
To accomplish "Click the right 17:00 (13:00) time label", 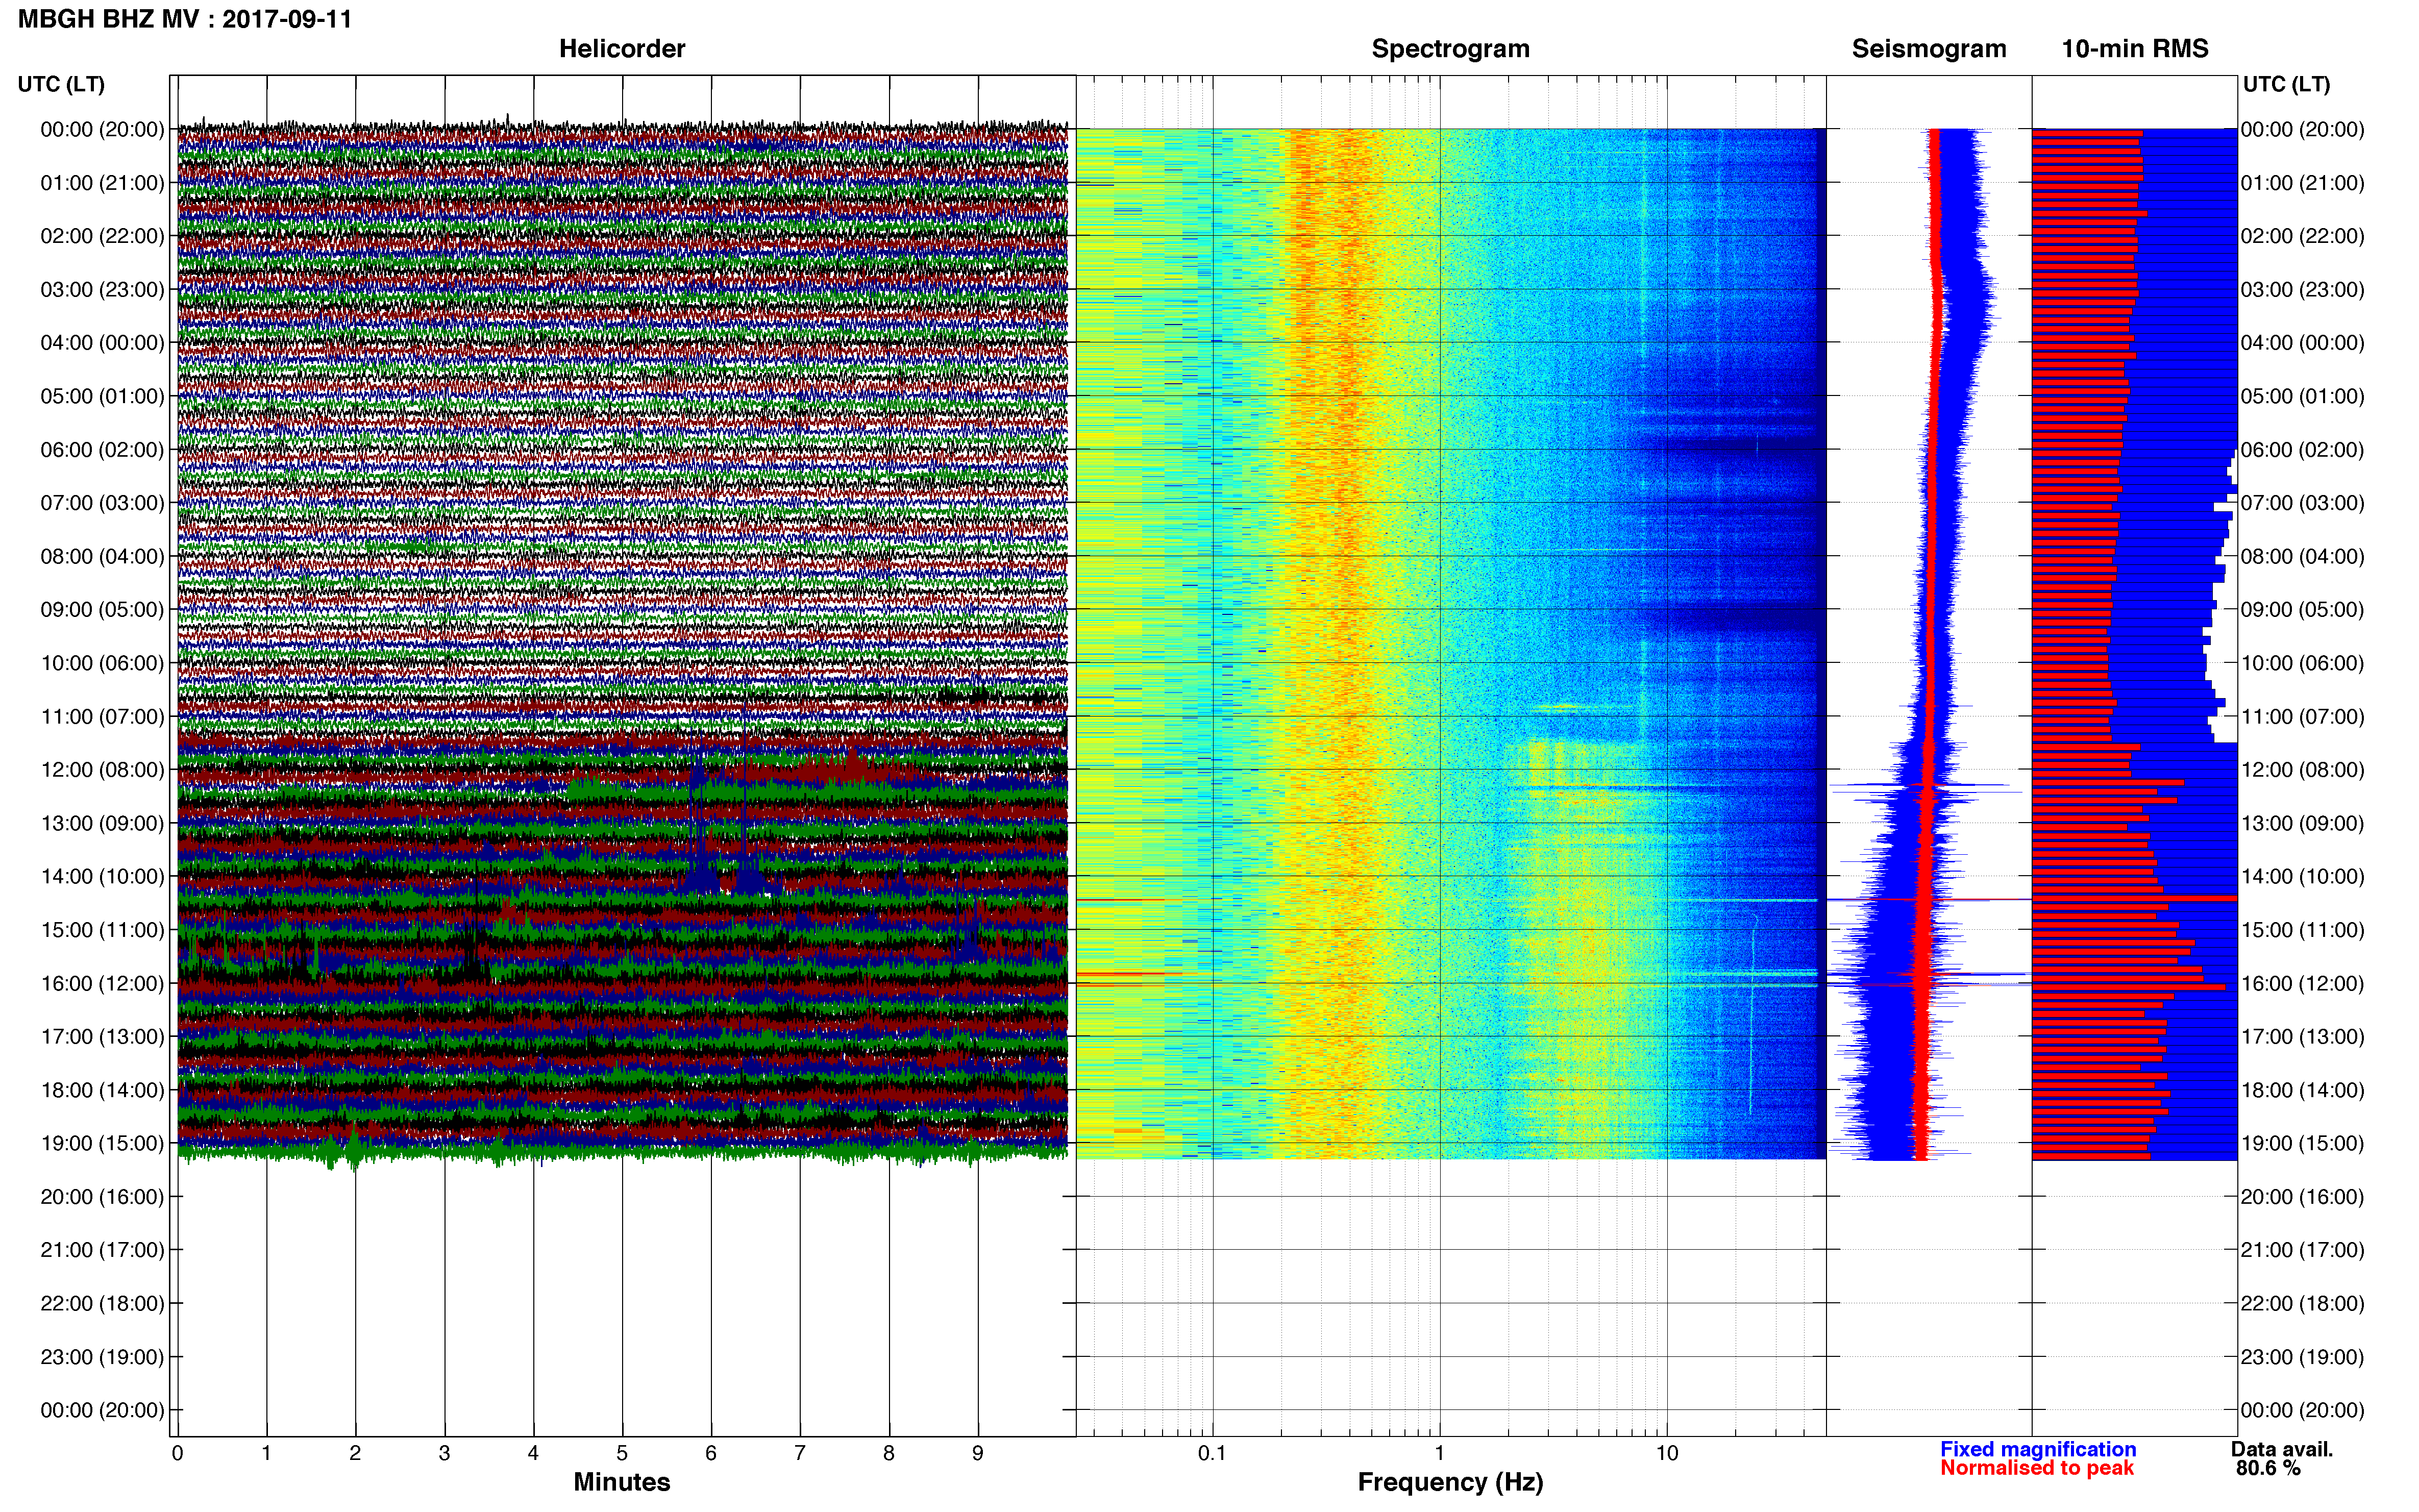I will (2302, 1037).
